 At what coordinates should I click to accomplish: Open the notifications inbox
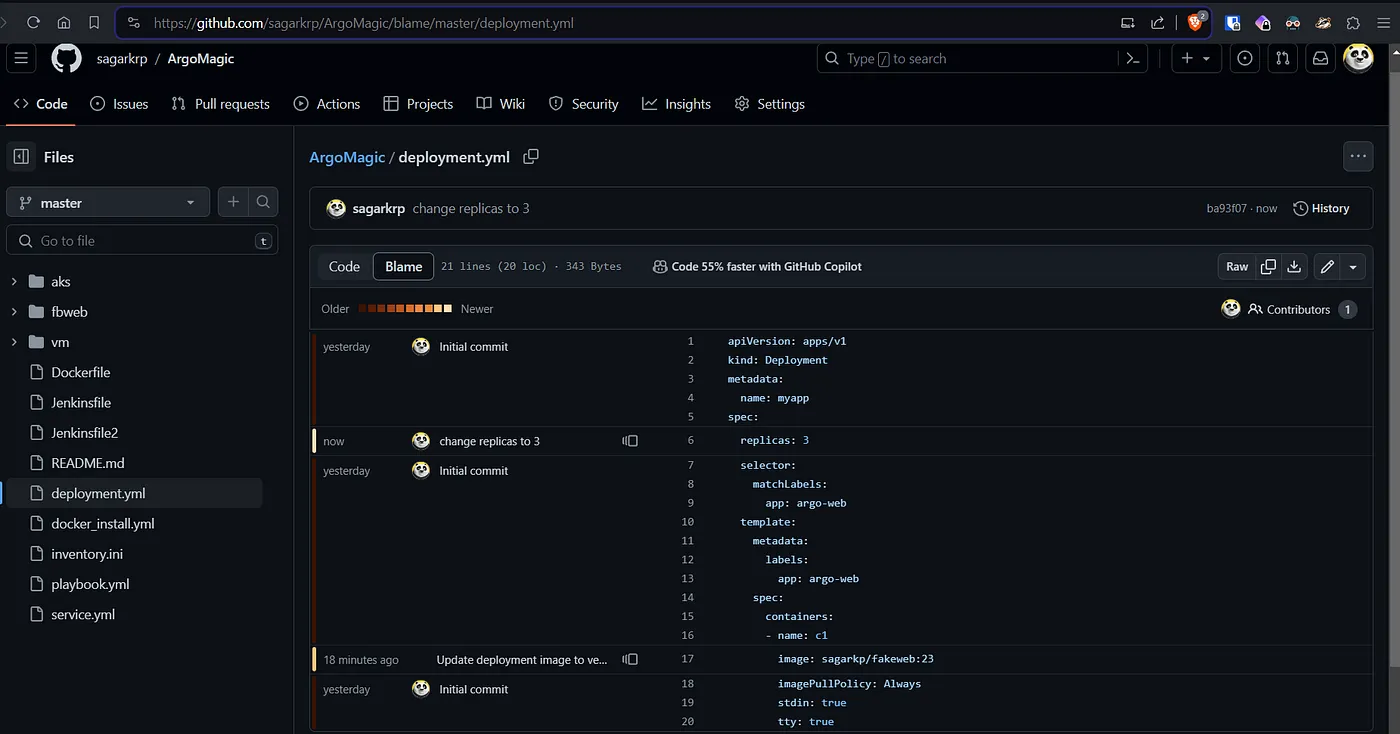tap(1321, 59)
